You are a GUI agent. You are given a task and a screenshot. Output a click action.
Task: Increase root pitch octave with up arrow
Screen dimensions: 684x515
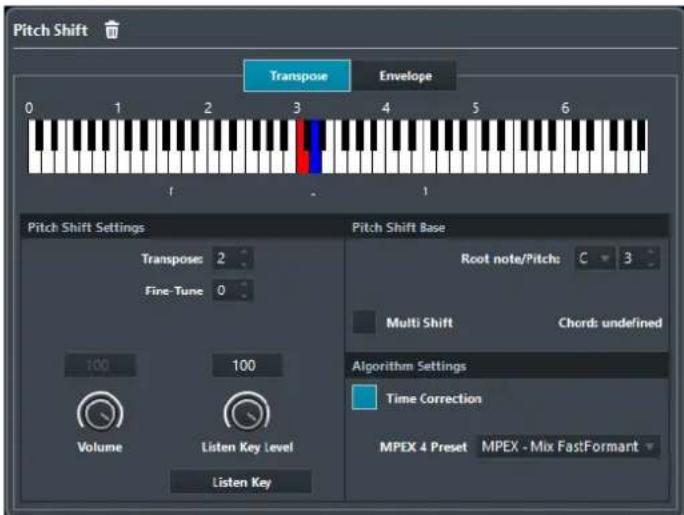pyautogui.click(x=651, y=253)
